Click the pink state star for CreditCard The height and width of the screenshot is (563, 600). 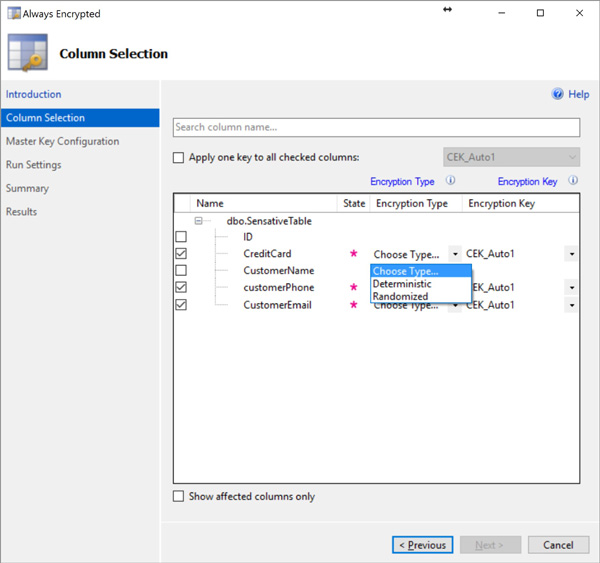click(353, 254)
